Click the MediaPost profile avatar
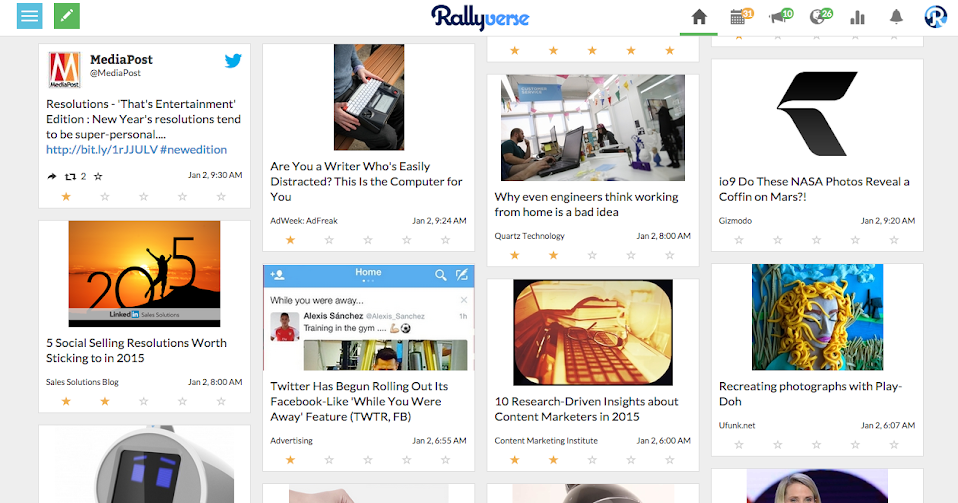 pos(64,70)
